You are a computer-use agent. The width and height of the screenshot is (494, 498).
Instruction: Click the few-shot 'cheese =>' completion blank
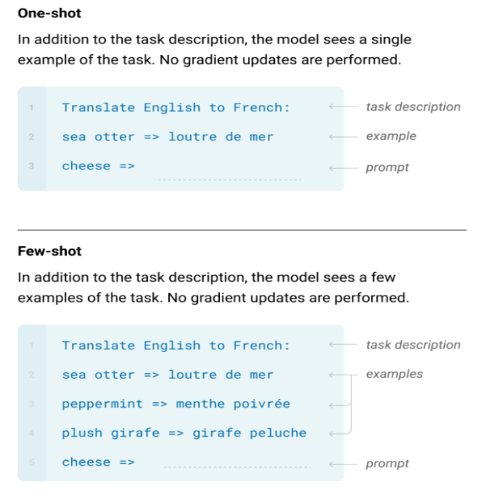pos(238,467)
